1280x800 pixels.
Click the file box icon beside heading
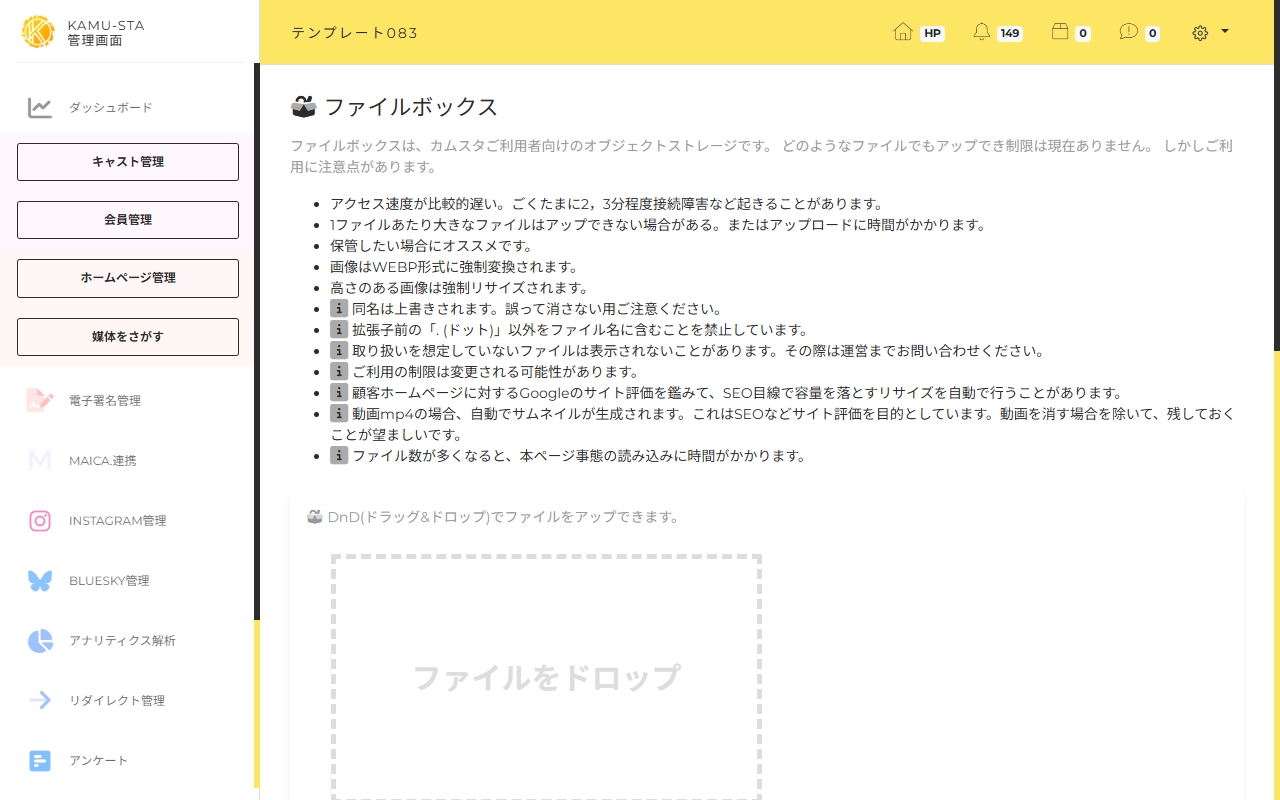pos(303,106)
